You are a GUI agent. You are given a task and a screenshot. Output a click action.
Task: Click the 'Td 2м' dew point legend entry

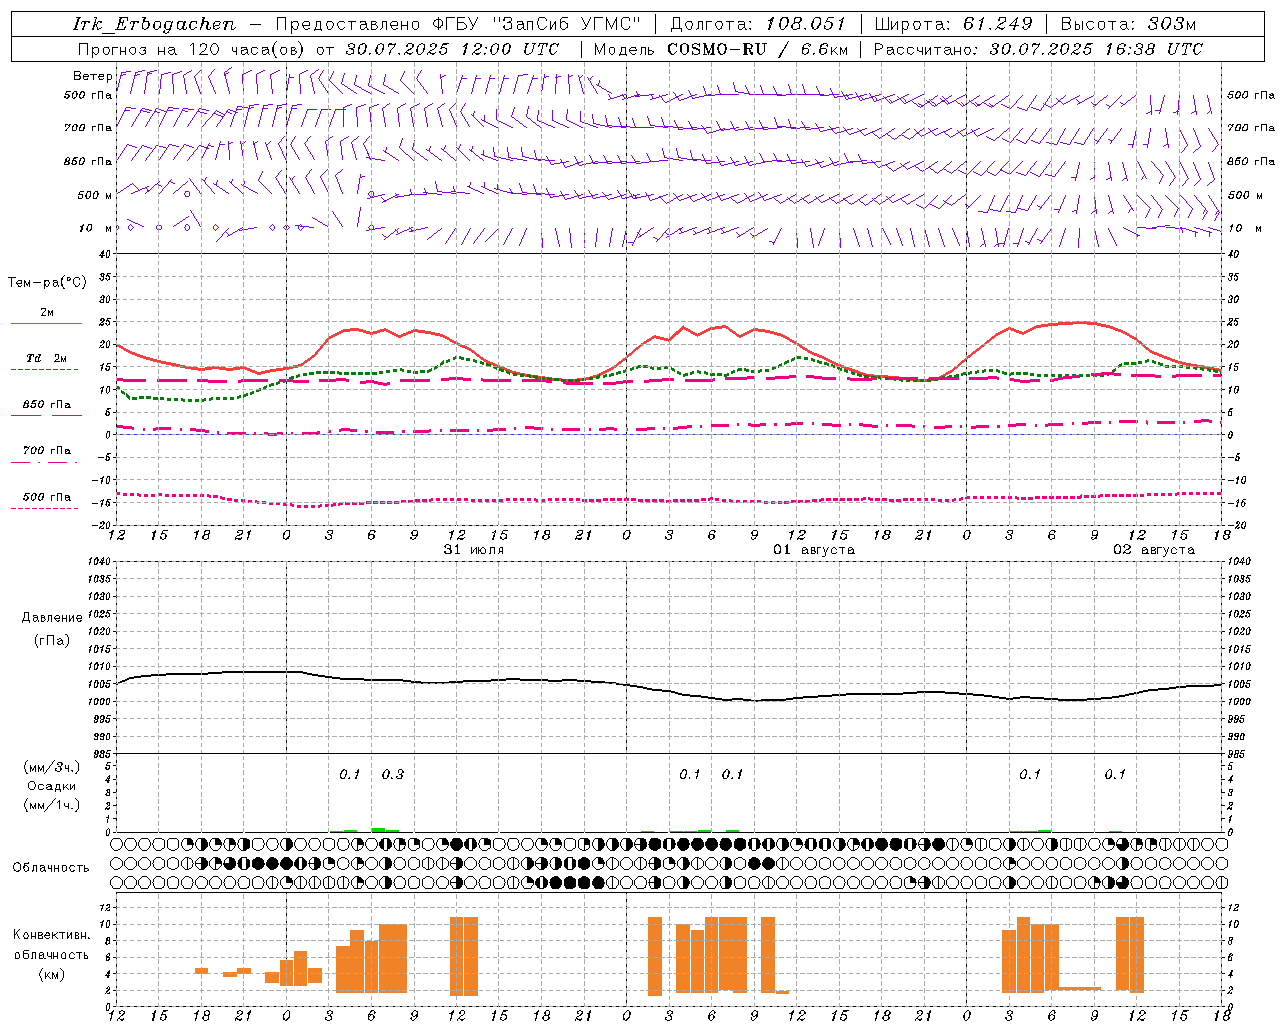(x=46, y=358)
